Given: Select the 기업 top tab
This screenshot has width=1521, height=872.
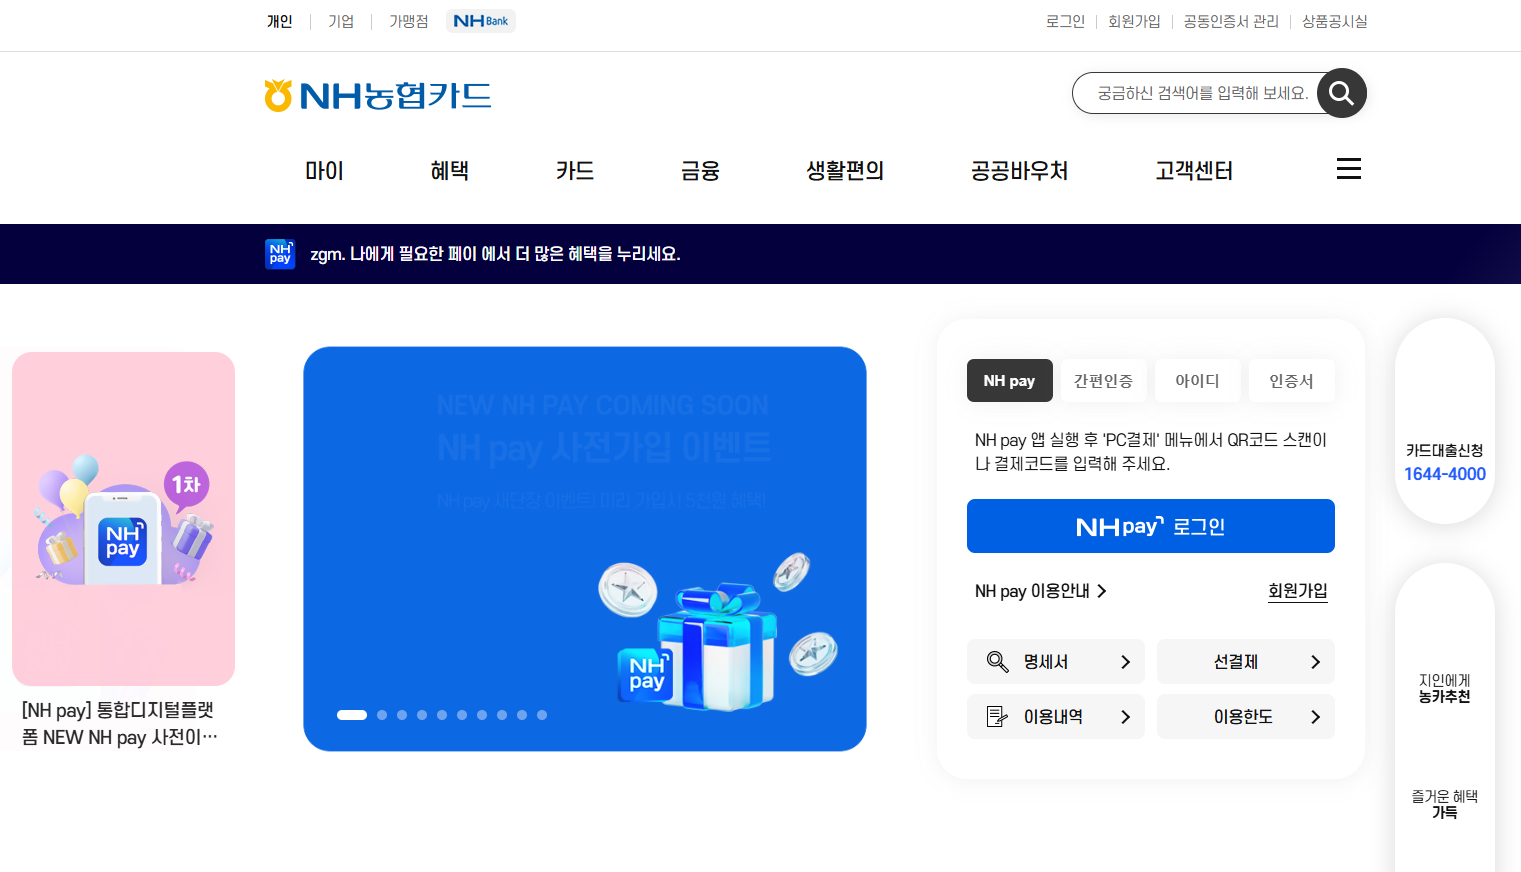Looking at the screenshot, I should pos(341,21).
